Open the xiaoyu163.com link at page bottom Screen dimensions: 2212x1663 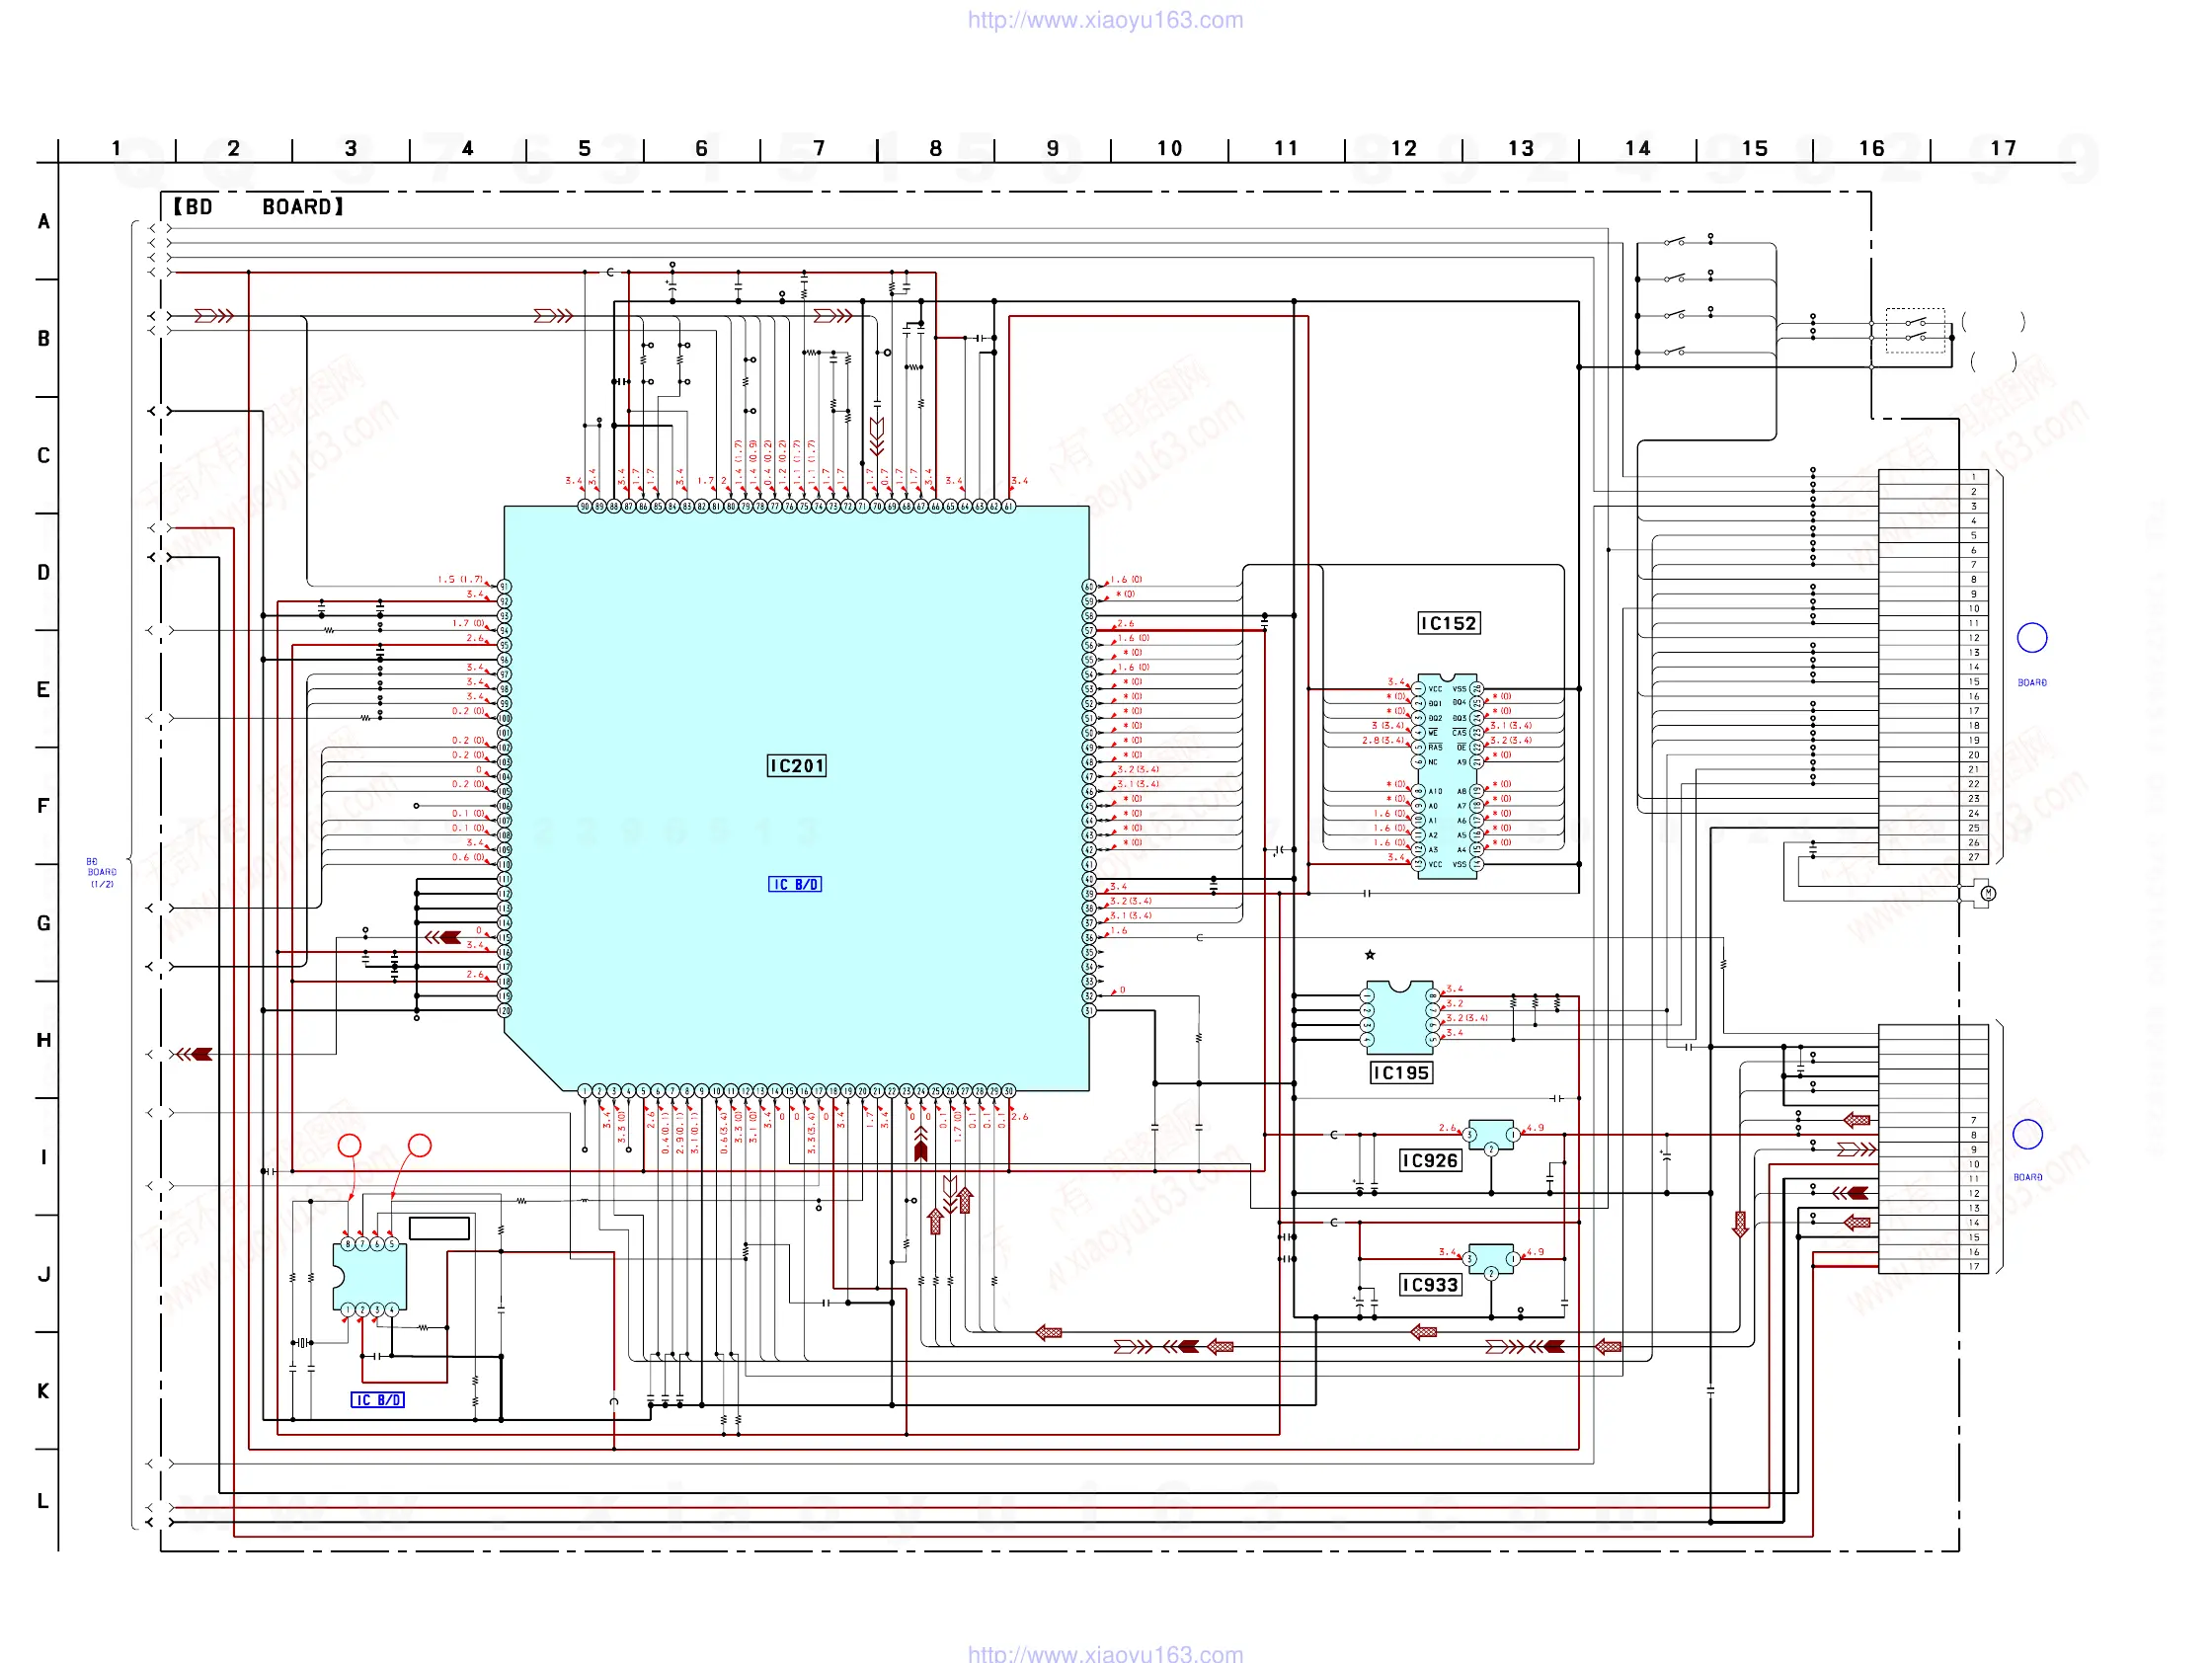point(1105,1653)
